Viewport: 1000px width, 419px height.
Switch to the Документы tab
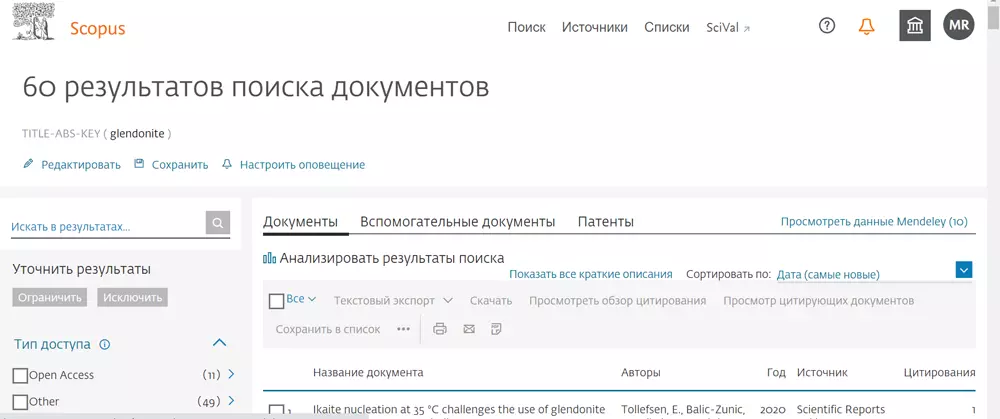tap(300, 222)
